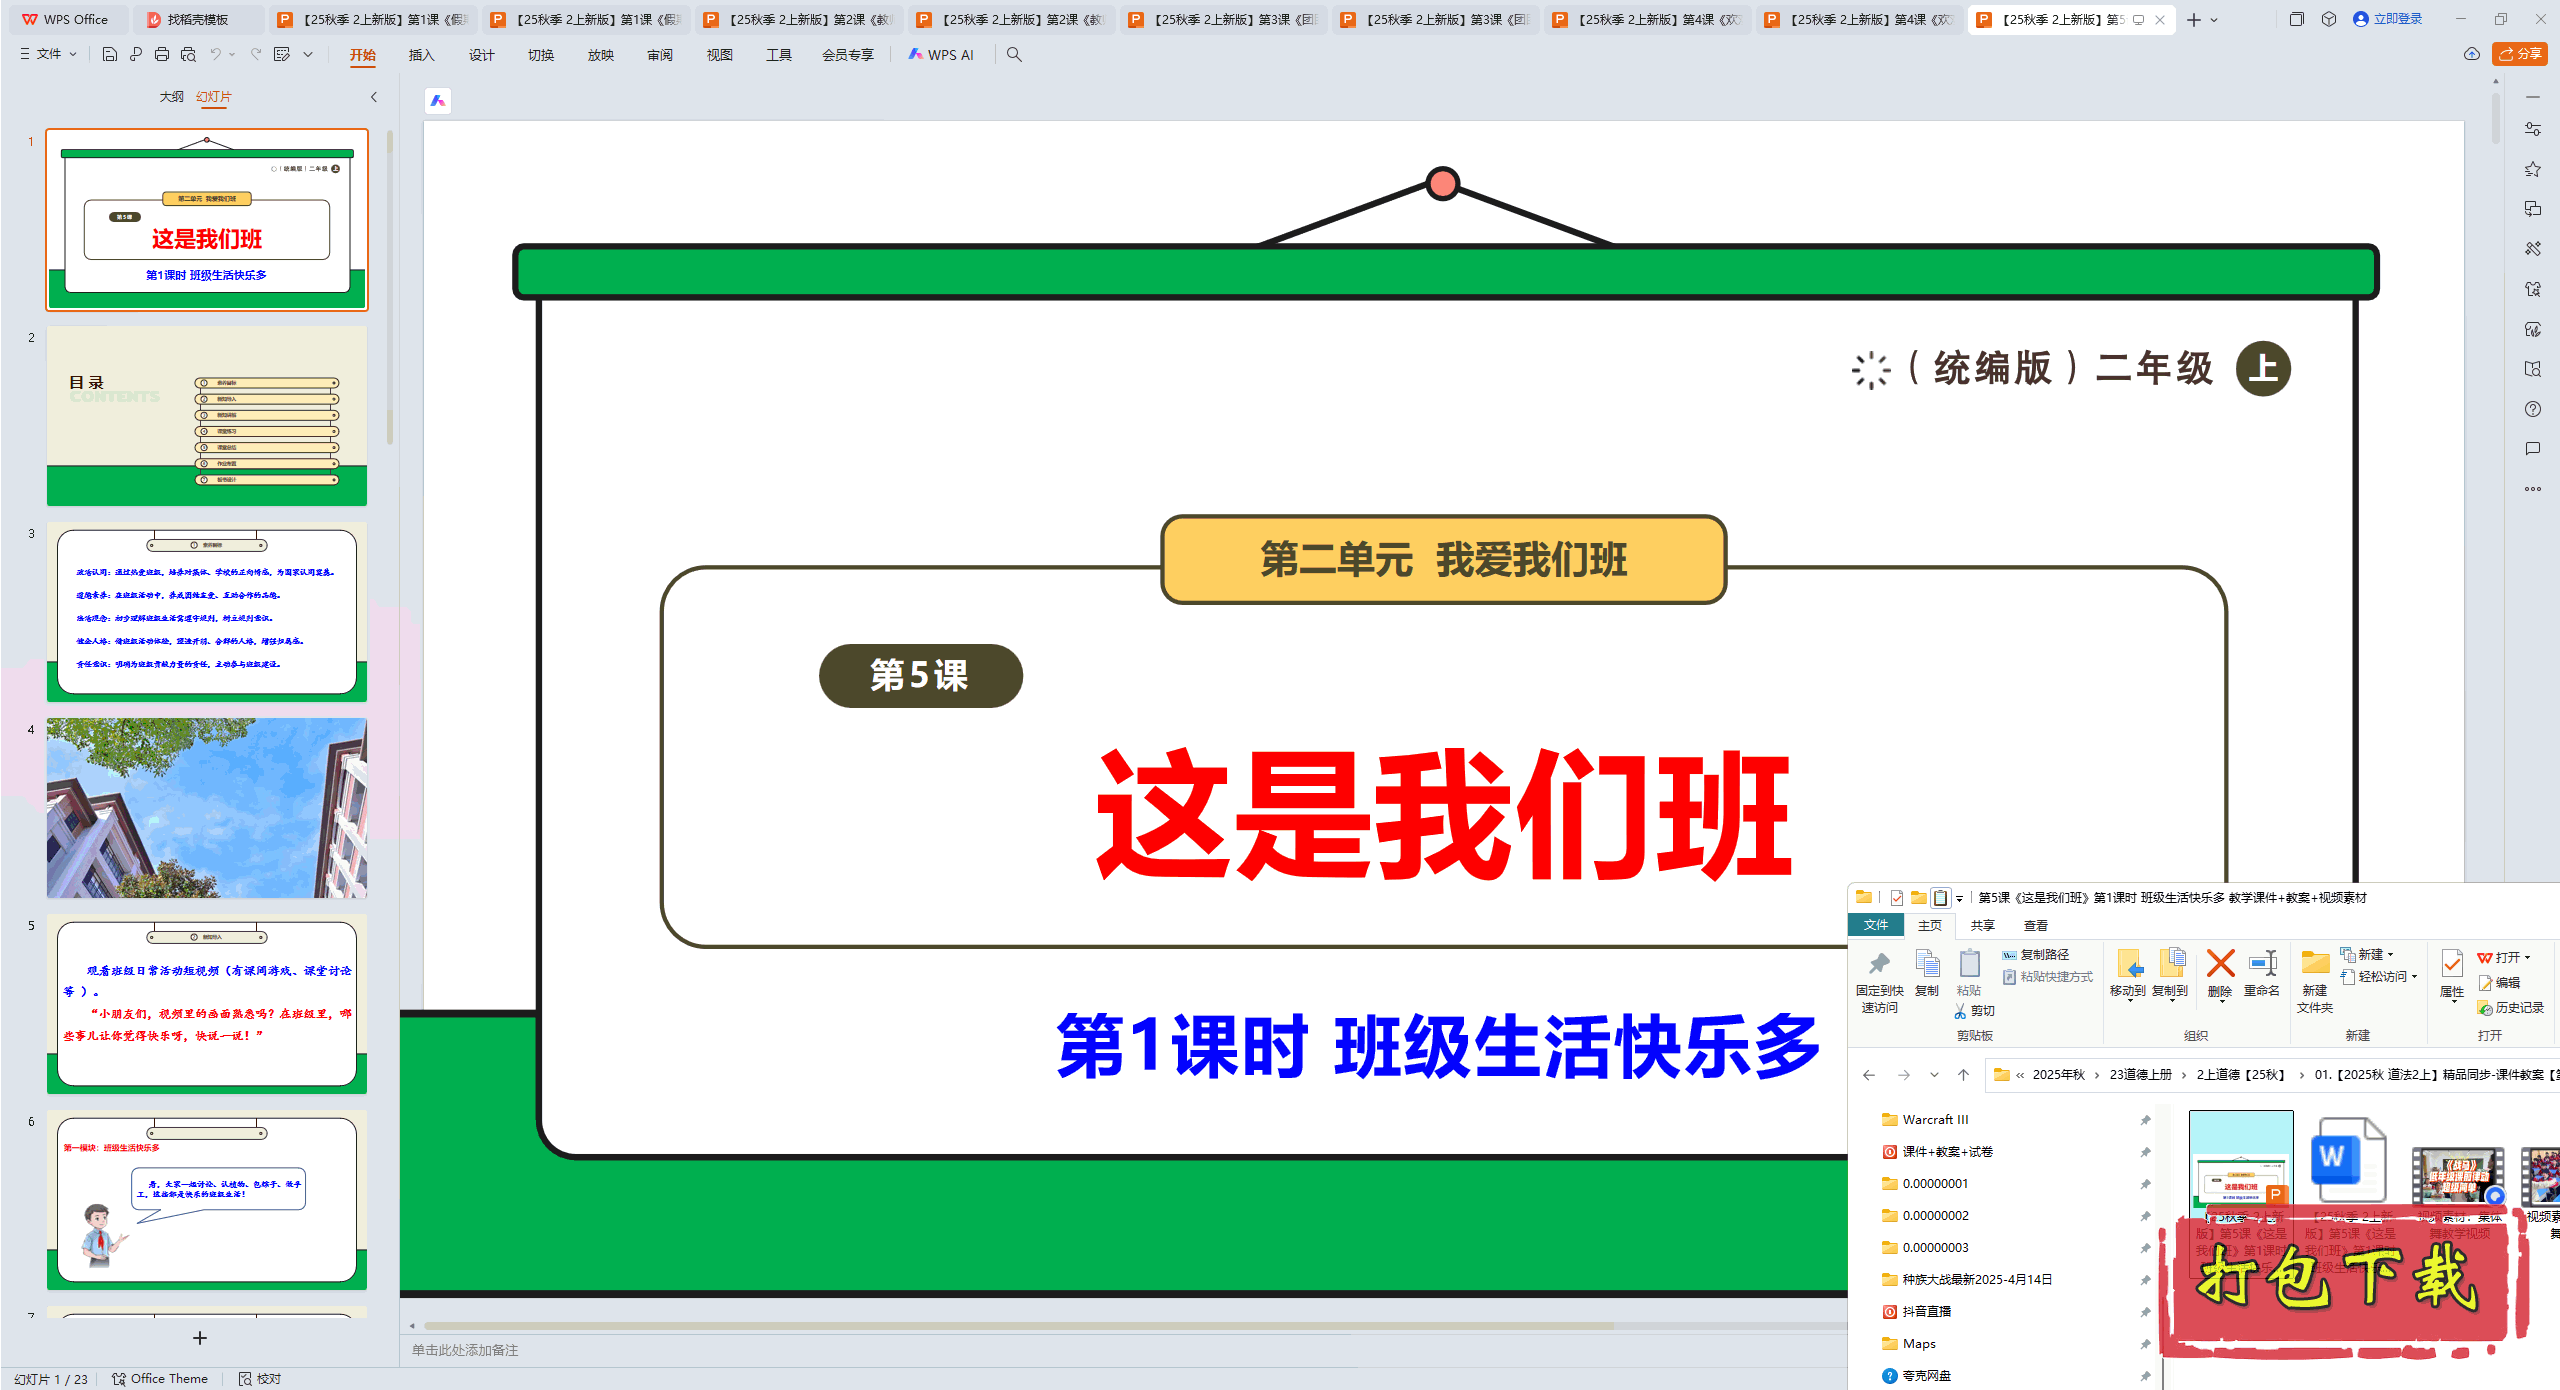Click the Print Preview icon
The image size is (2560, 1390).
click(188, 55)
